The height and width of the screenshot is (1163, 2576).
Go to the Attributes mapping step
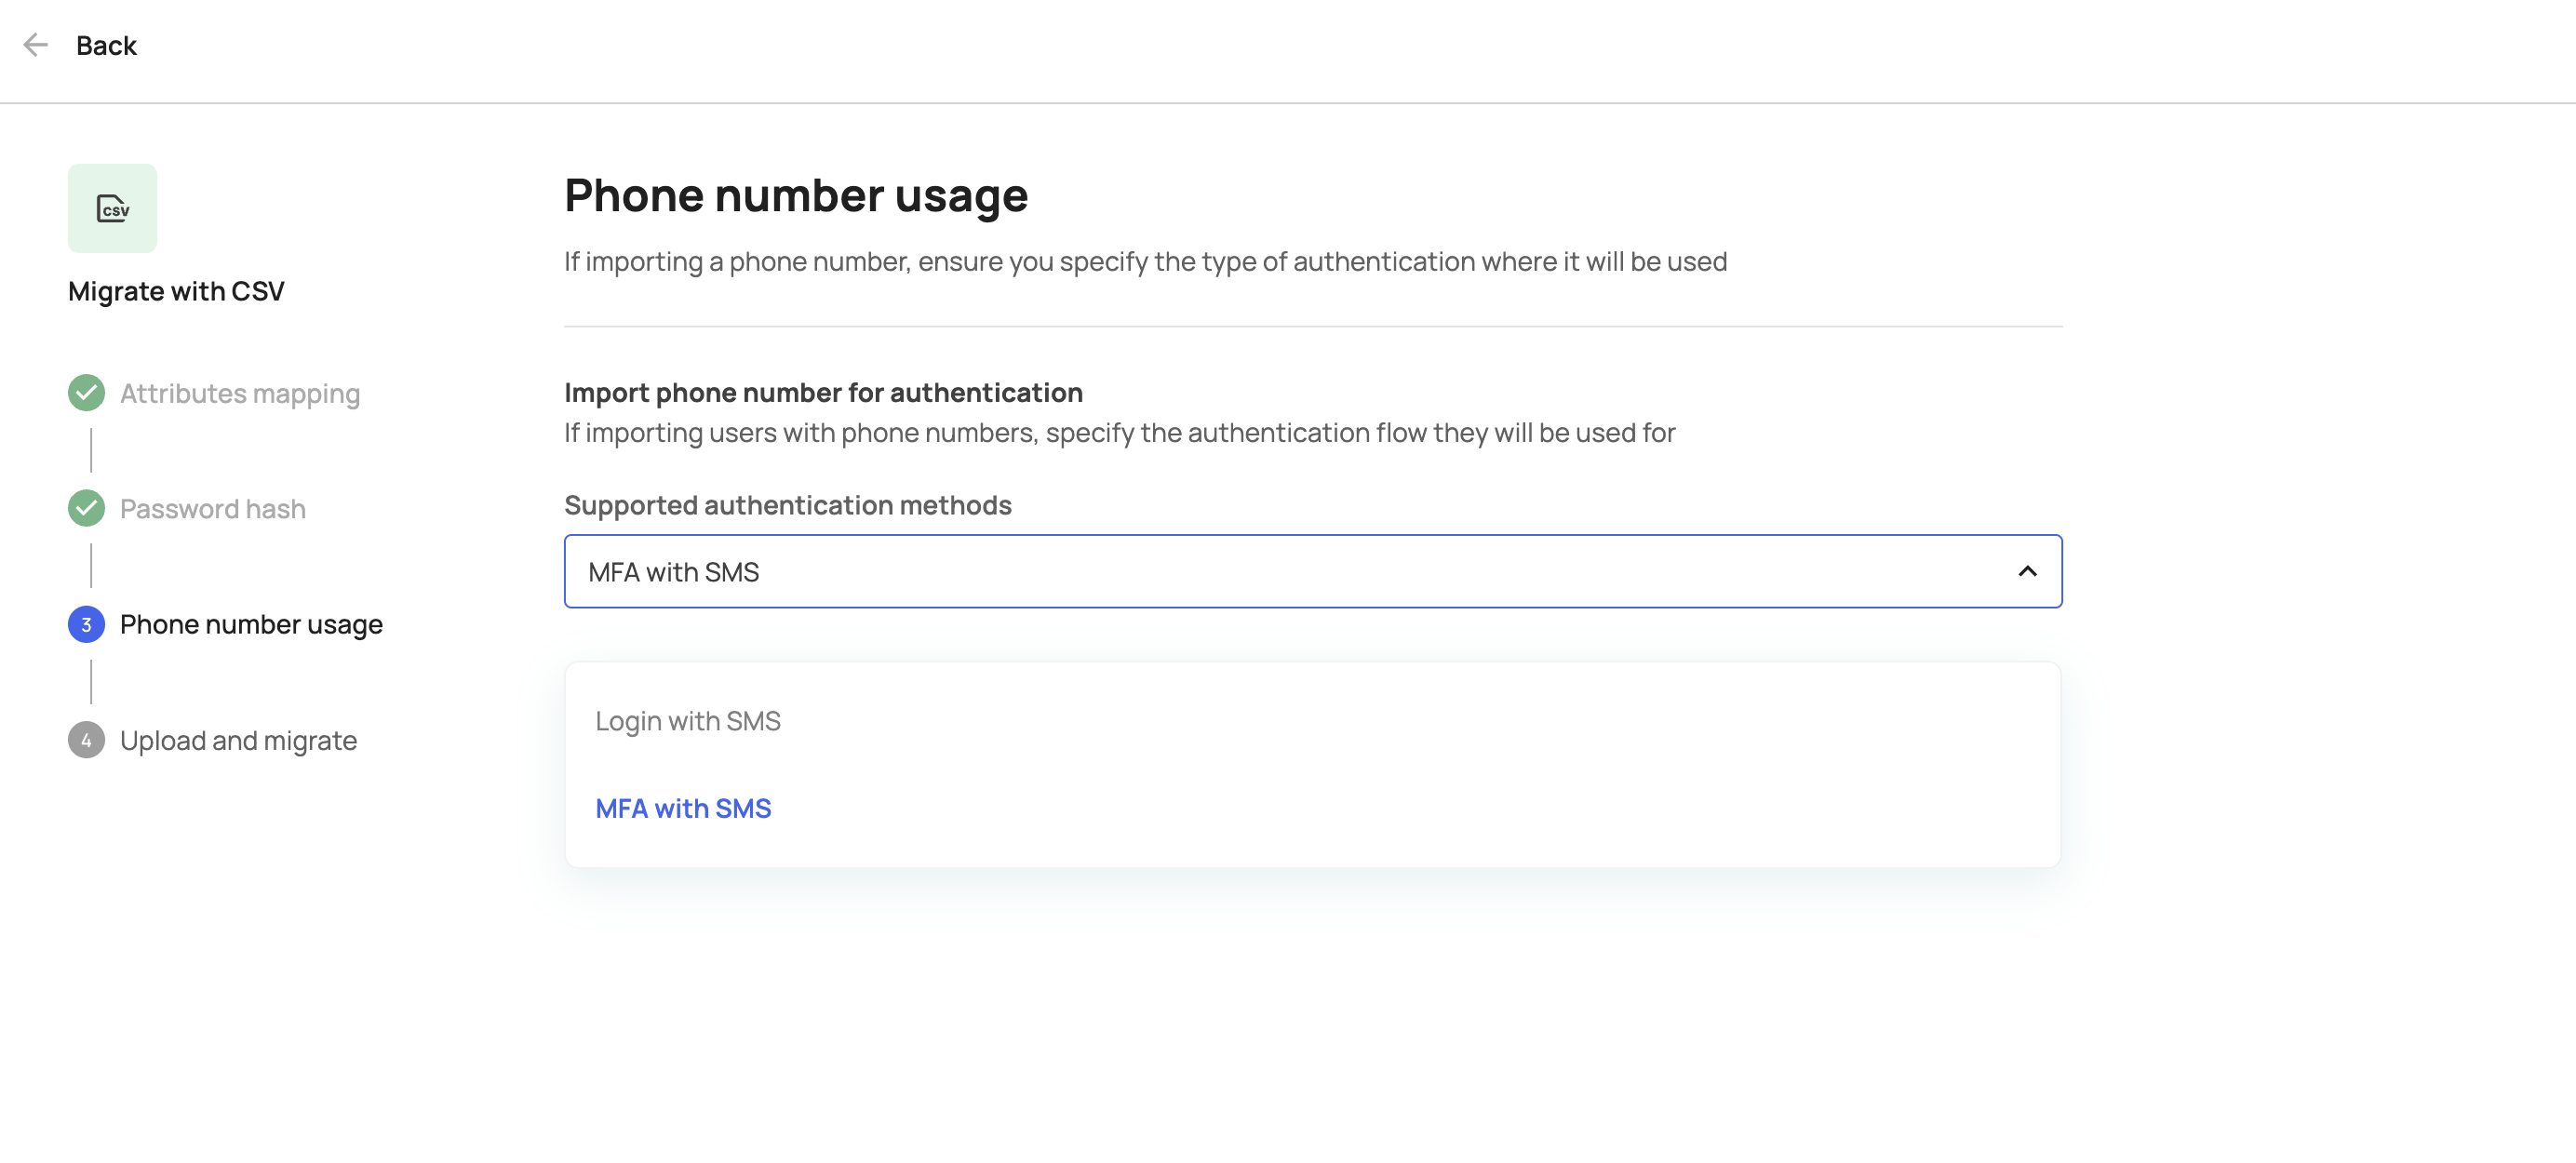point(240,392)
